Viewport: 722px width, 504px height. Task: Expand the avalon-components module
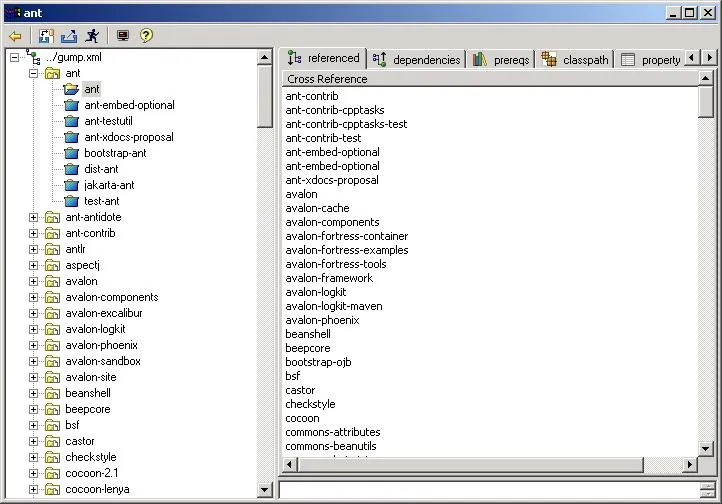tap(33, 297)
